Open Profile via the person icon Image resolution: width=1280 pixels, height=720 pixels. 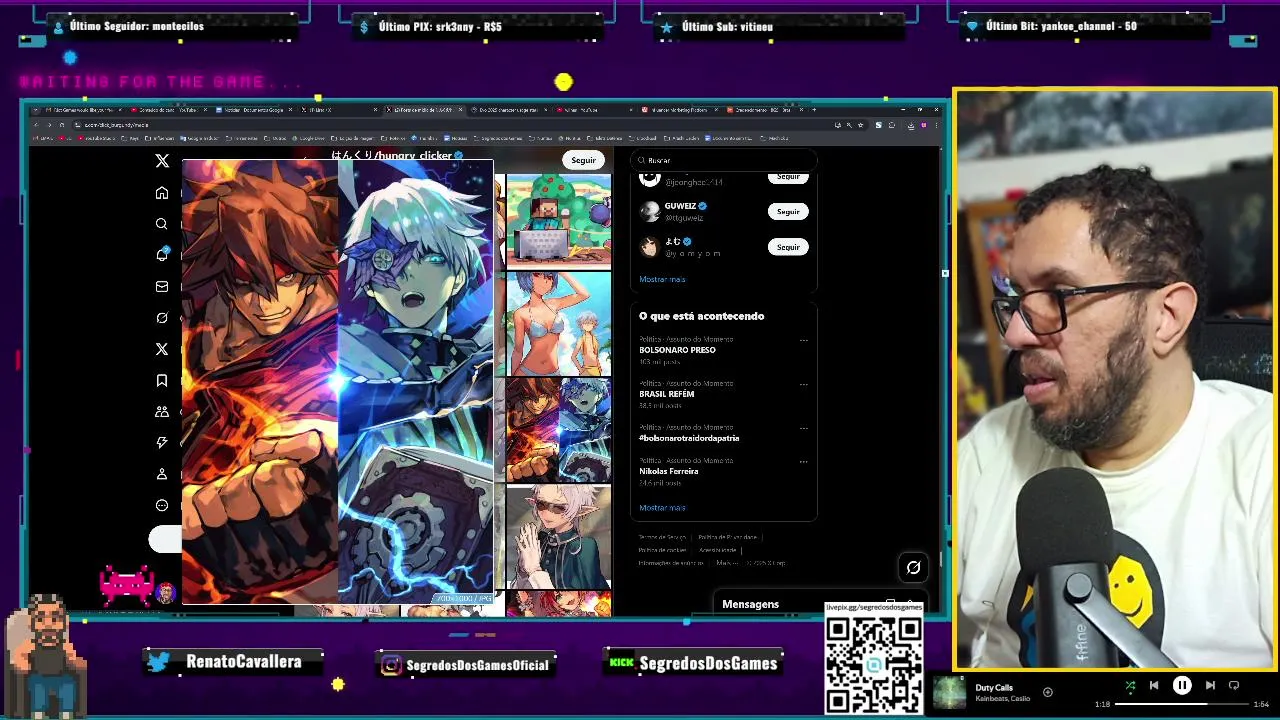click(x=162, y=474)
